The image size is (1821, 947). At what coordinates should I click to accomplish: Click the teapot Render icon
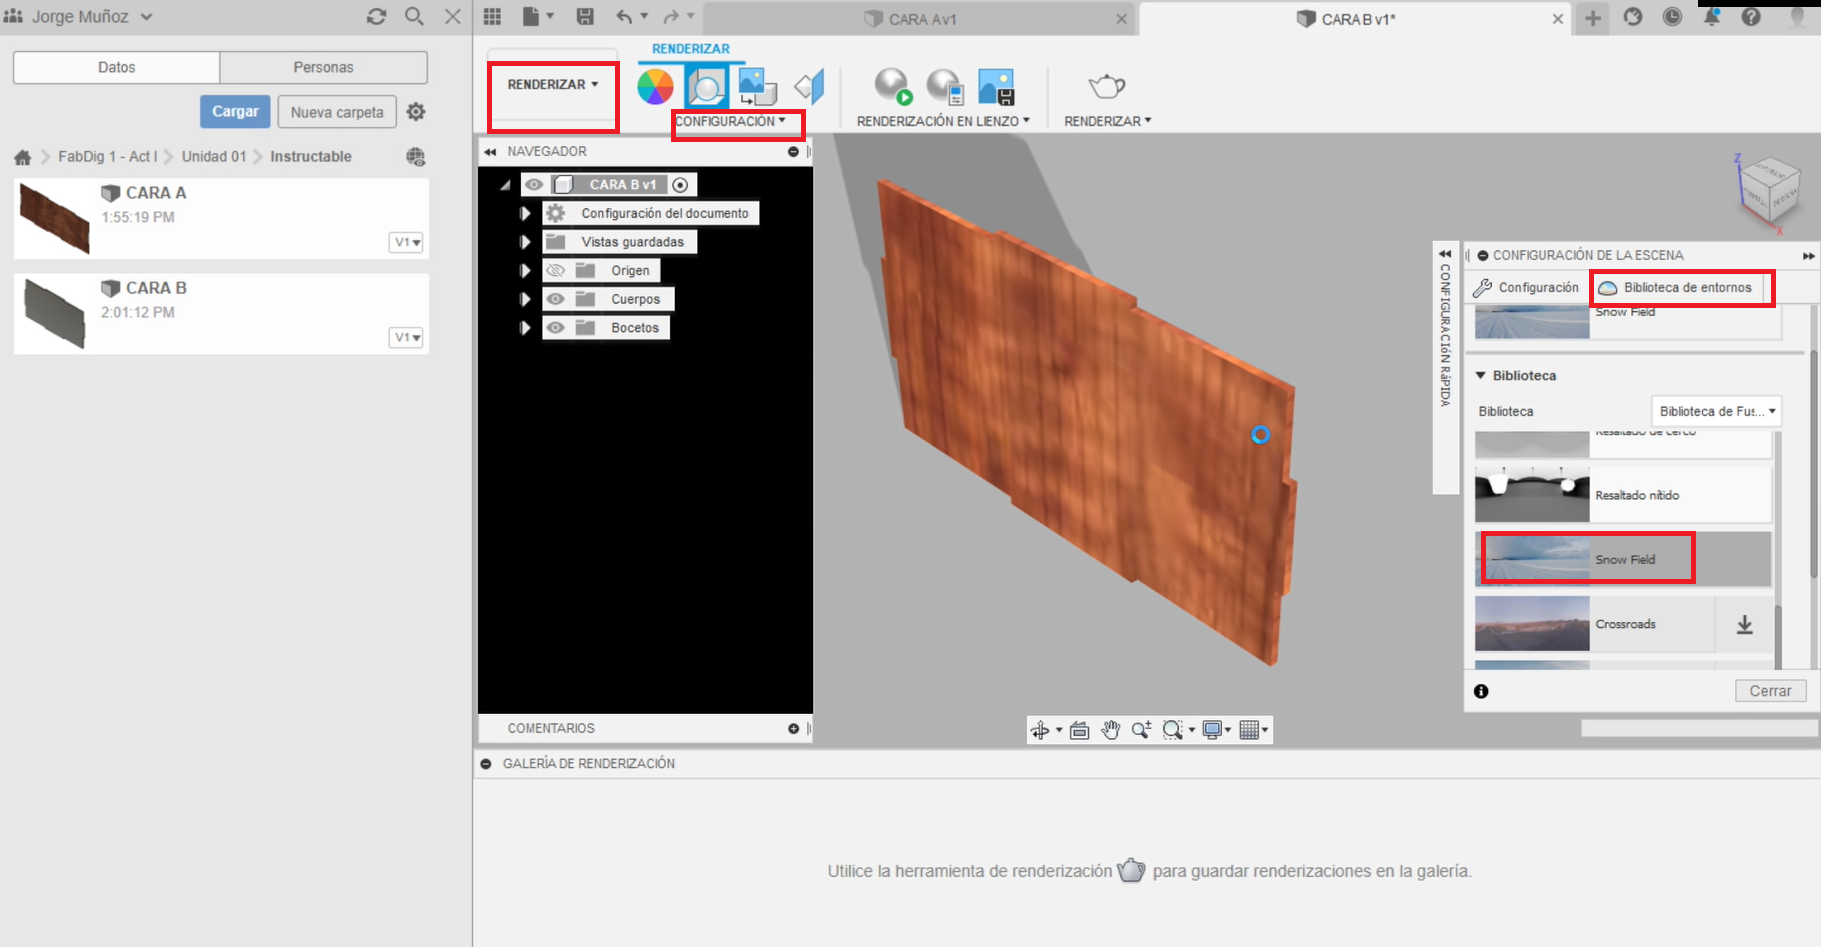pyautogui.click(x=1104, y=87)
